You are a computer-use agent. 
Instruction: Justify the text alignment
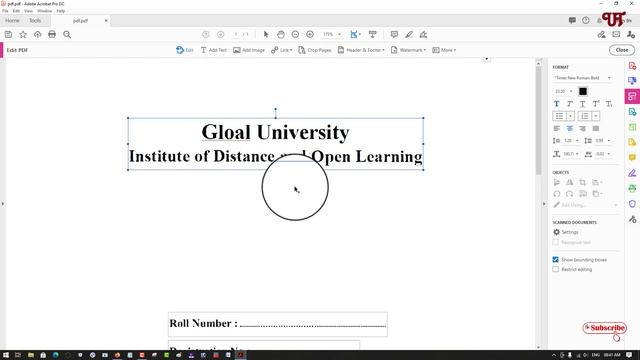(x=596, y=129)
